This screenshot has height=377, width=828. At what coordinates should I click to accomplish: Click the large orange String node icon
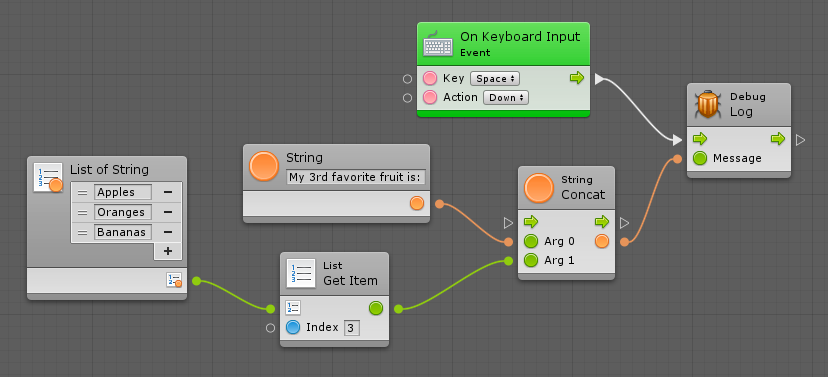click(x=264, y=166)
